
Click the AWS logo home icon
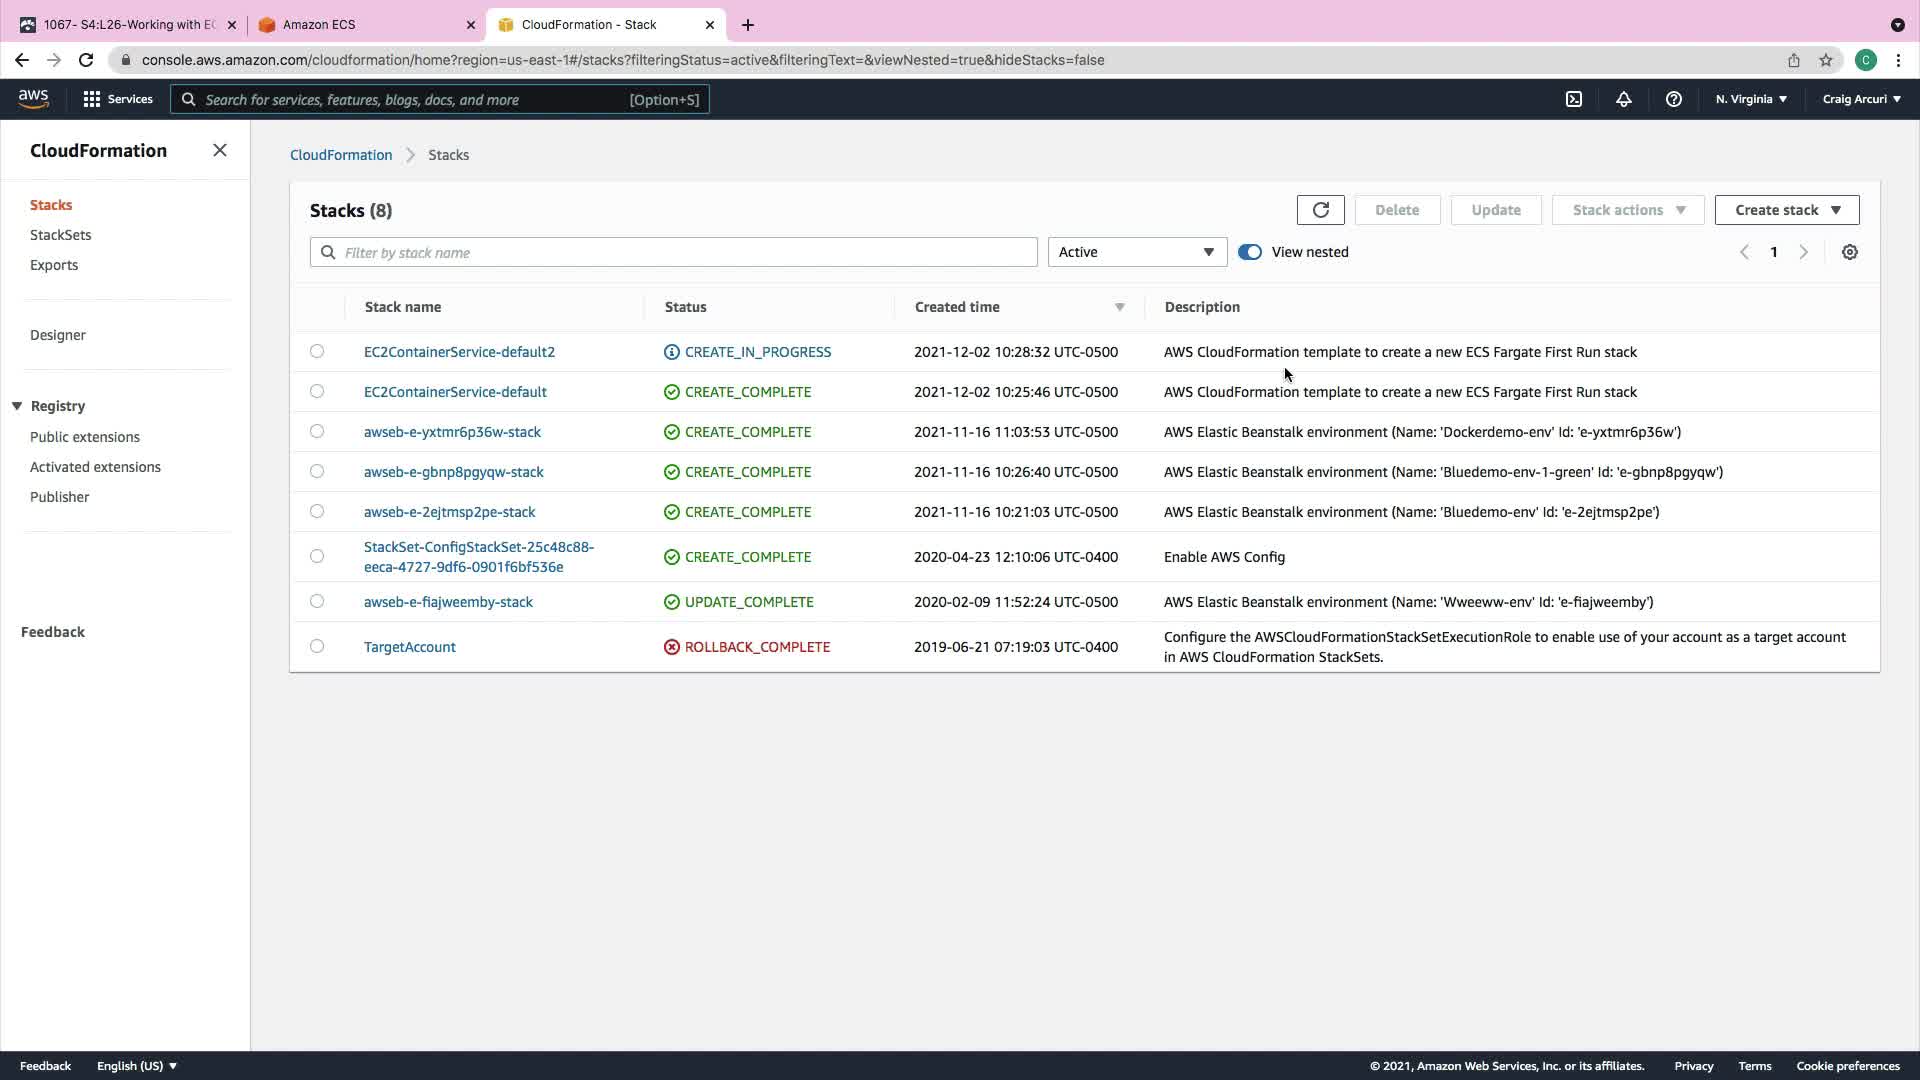point(33,98)
